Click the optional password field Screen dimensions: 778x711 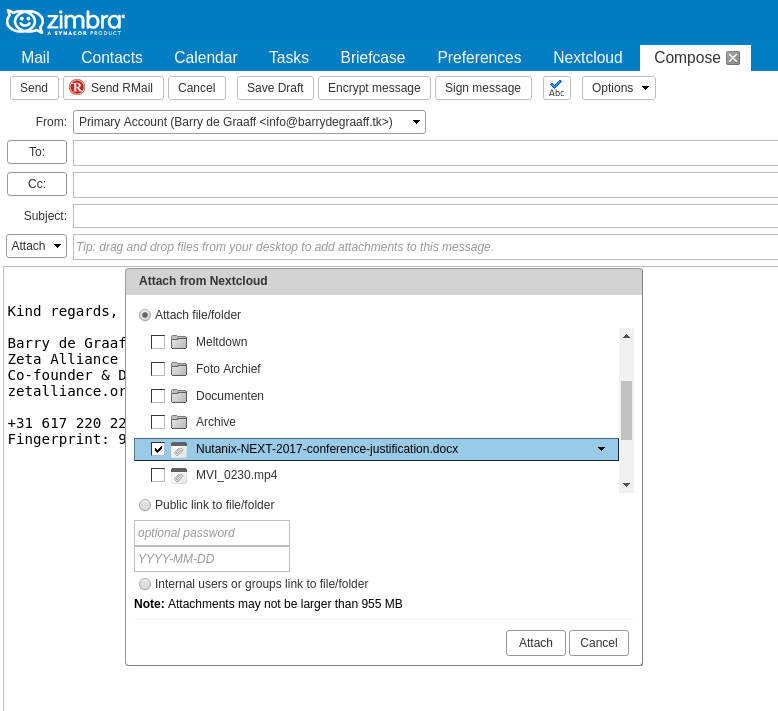point(212,533)
